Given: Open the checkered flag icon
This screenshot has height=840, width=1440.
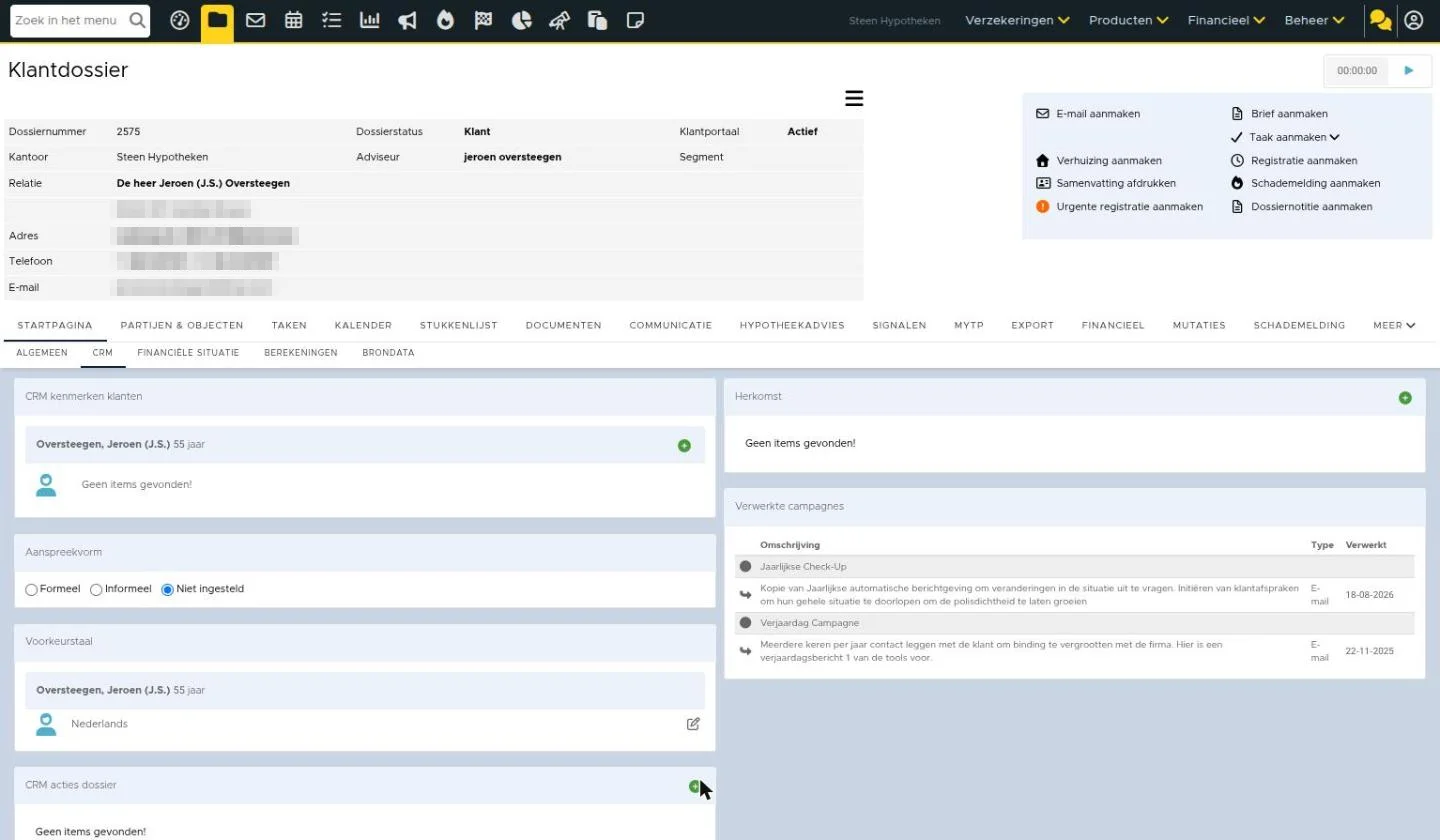Looking at the screenshot, I should click(x=483, y=20).
